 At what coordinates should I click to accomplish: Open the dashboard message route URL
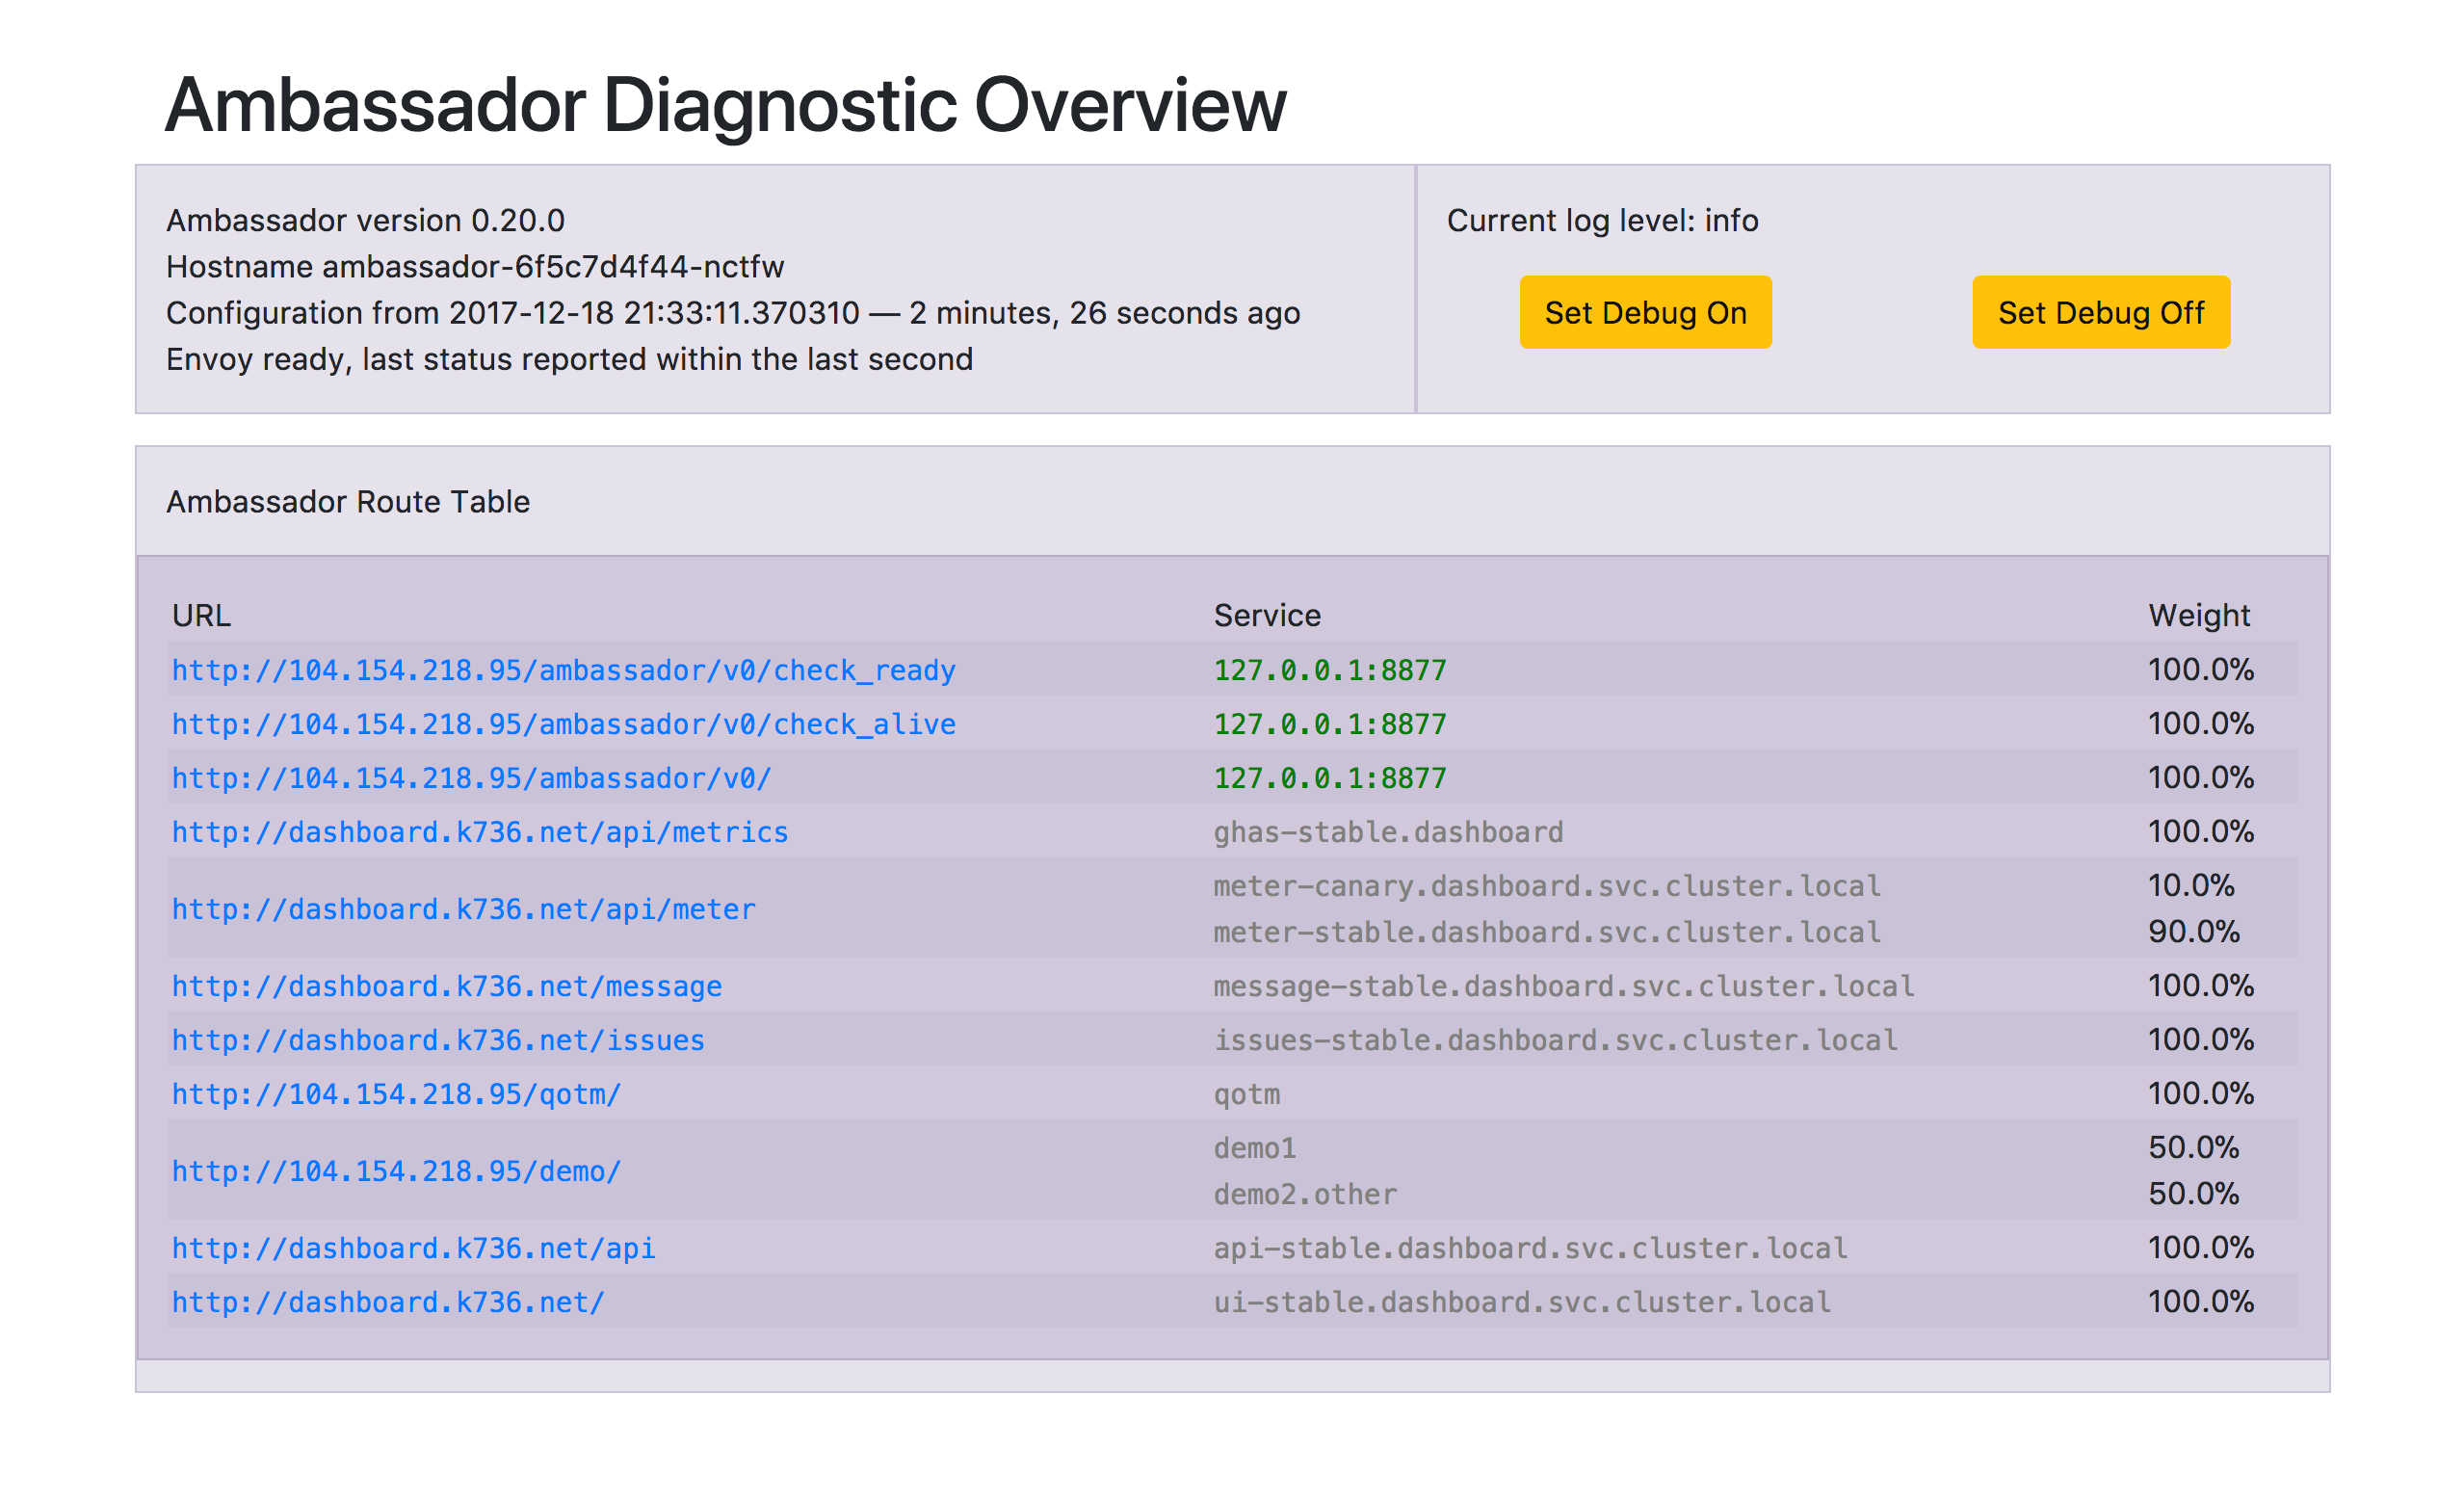click(x=446, y=986)
